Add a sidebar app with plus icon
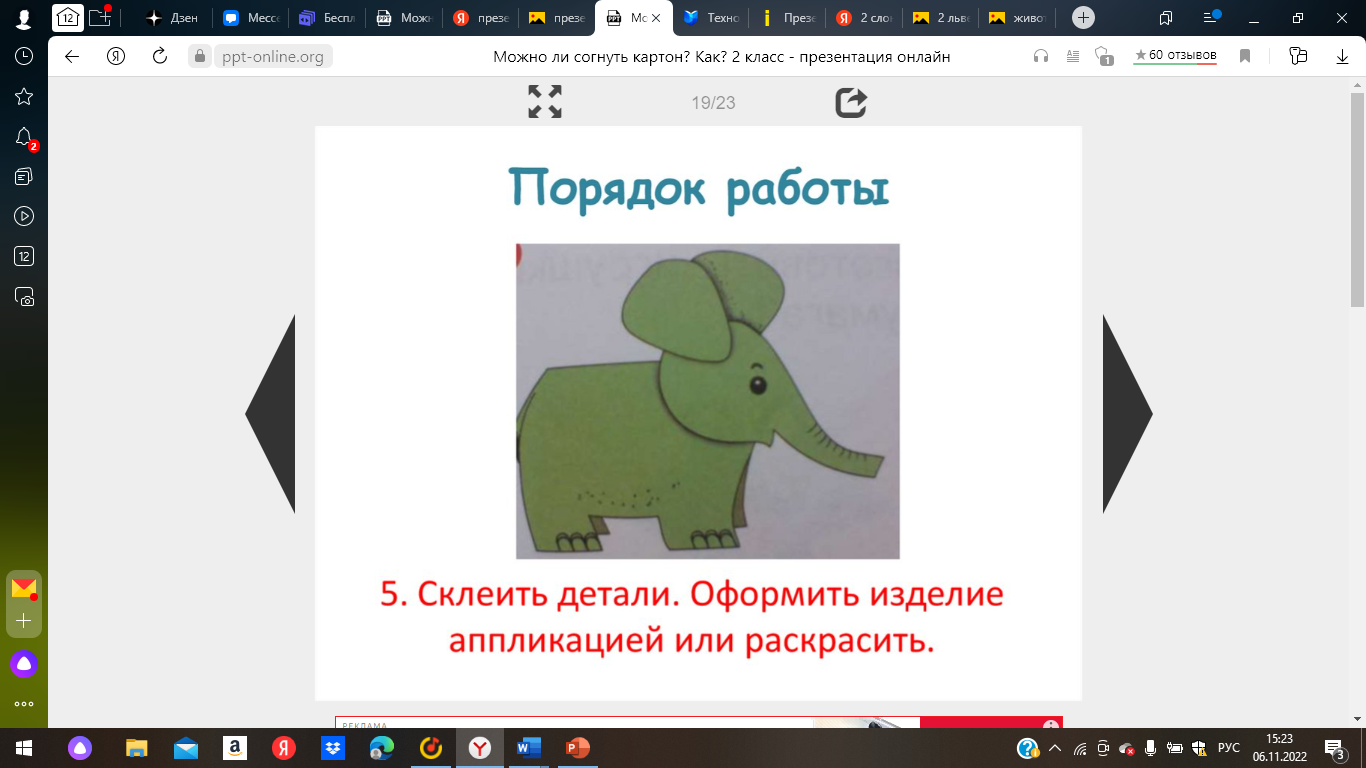 click(24, 621)
